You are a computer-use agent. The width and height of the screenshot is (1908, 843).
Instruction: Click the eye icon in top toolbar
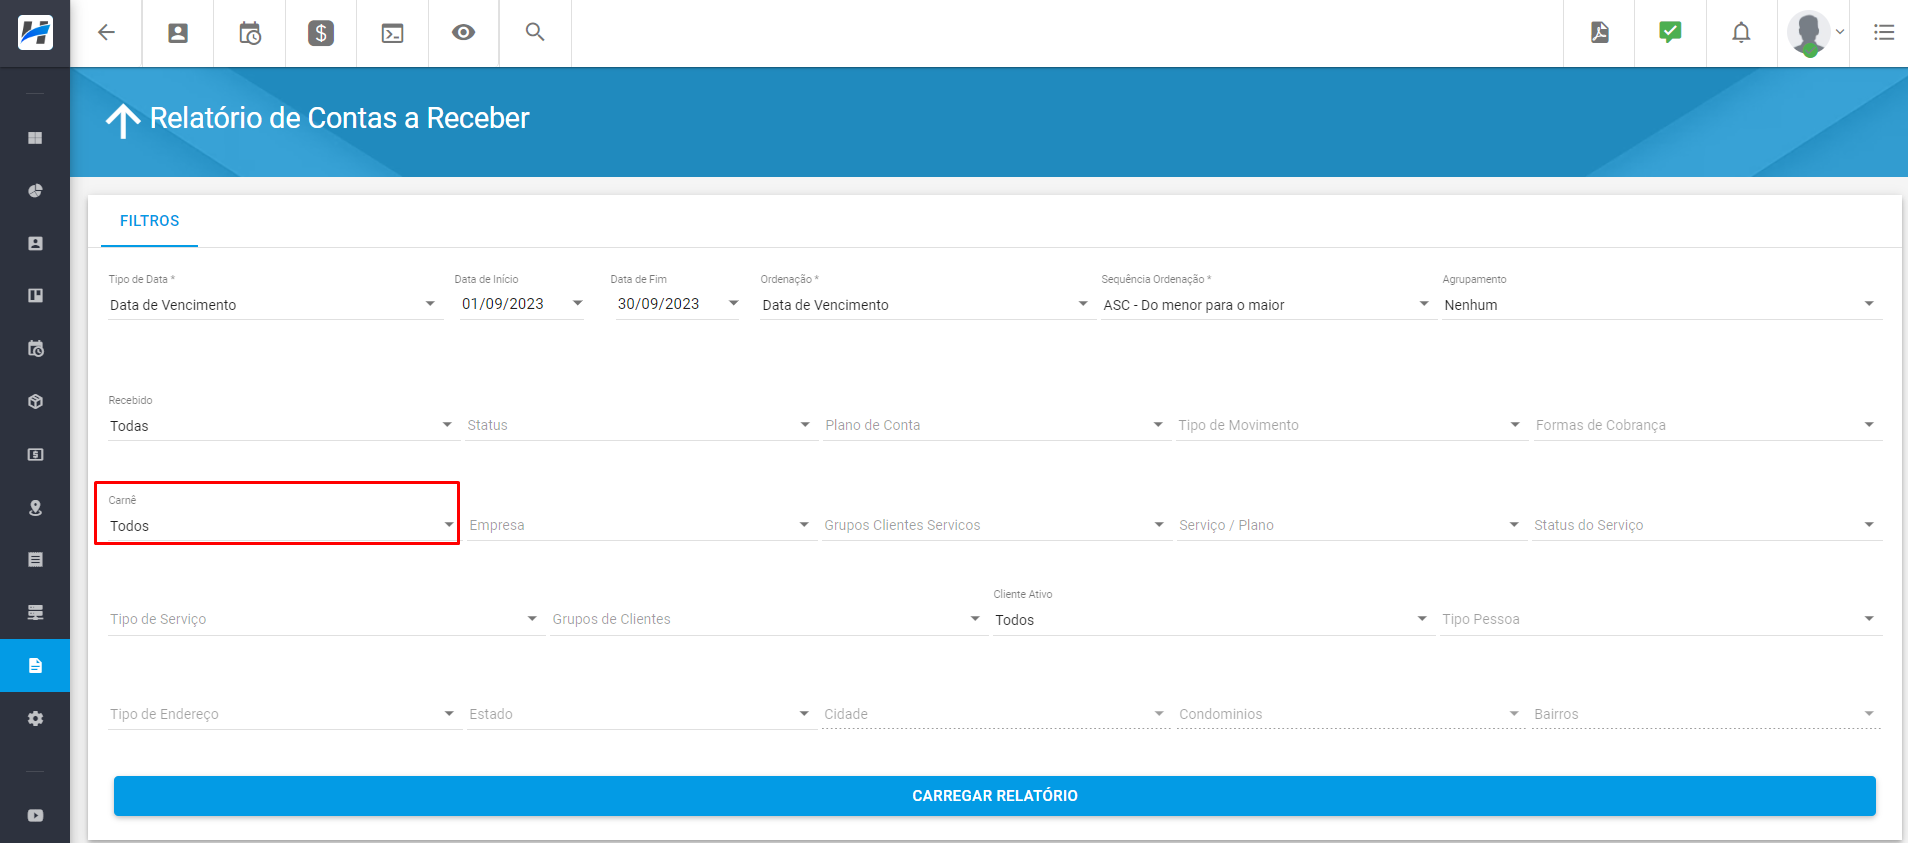(463, 33)
